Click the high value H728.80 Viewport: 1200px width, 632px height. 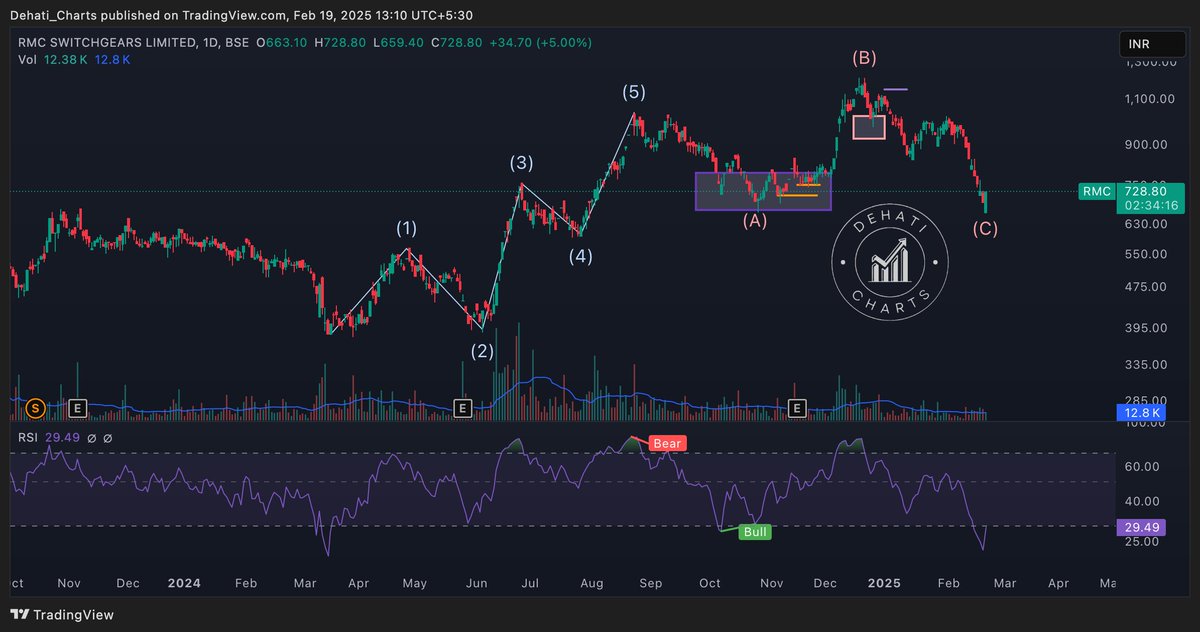[340, 43]
